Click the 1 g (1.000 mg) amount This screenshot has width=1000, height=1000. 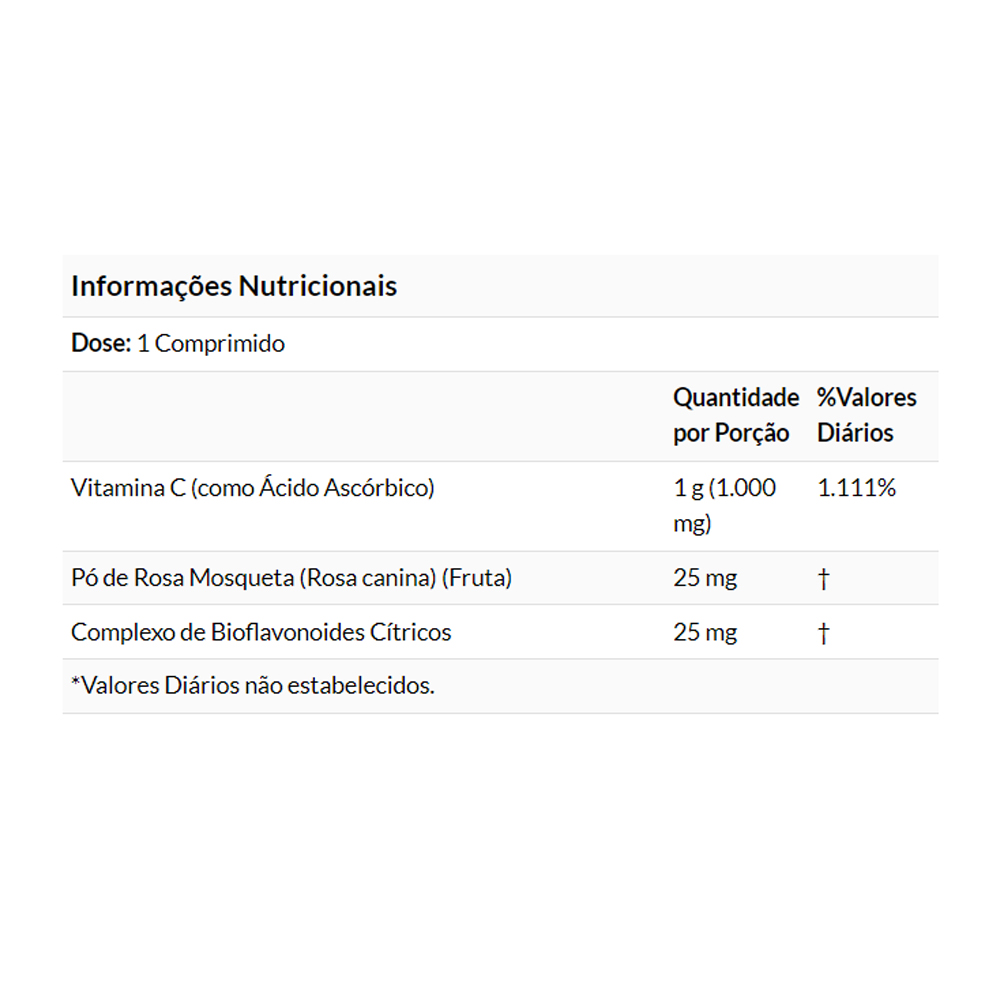pyautogui.click(x=724, y=505)
